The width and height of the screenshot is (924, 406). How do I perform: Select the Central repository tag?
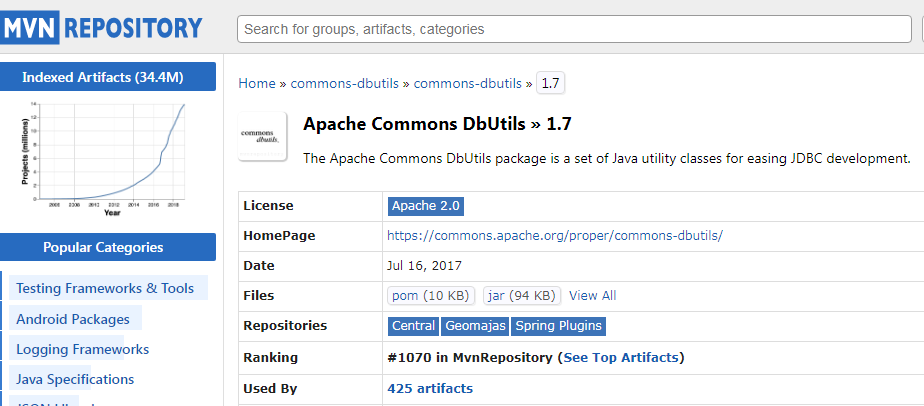click(x=413, y=326)
